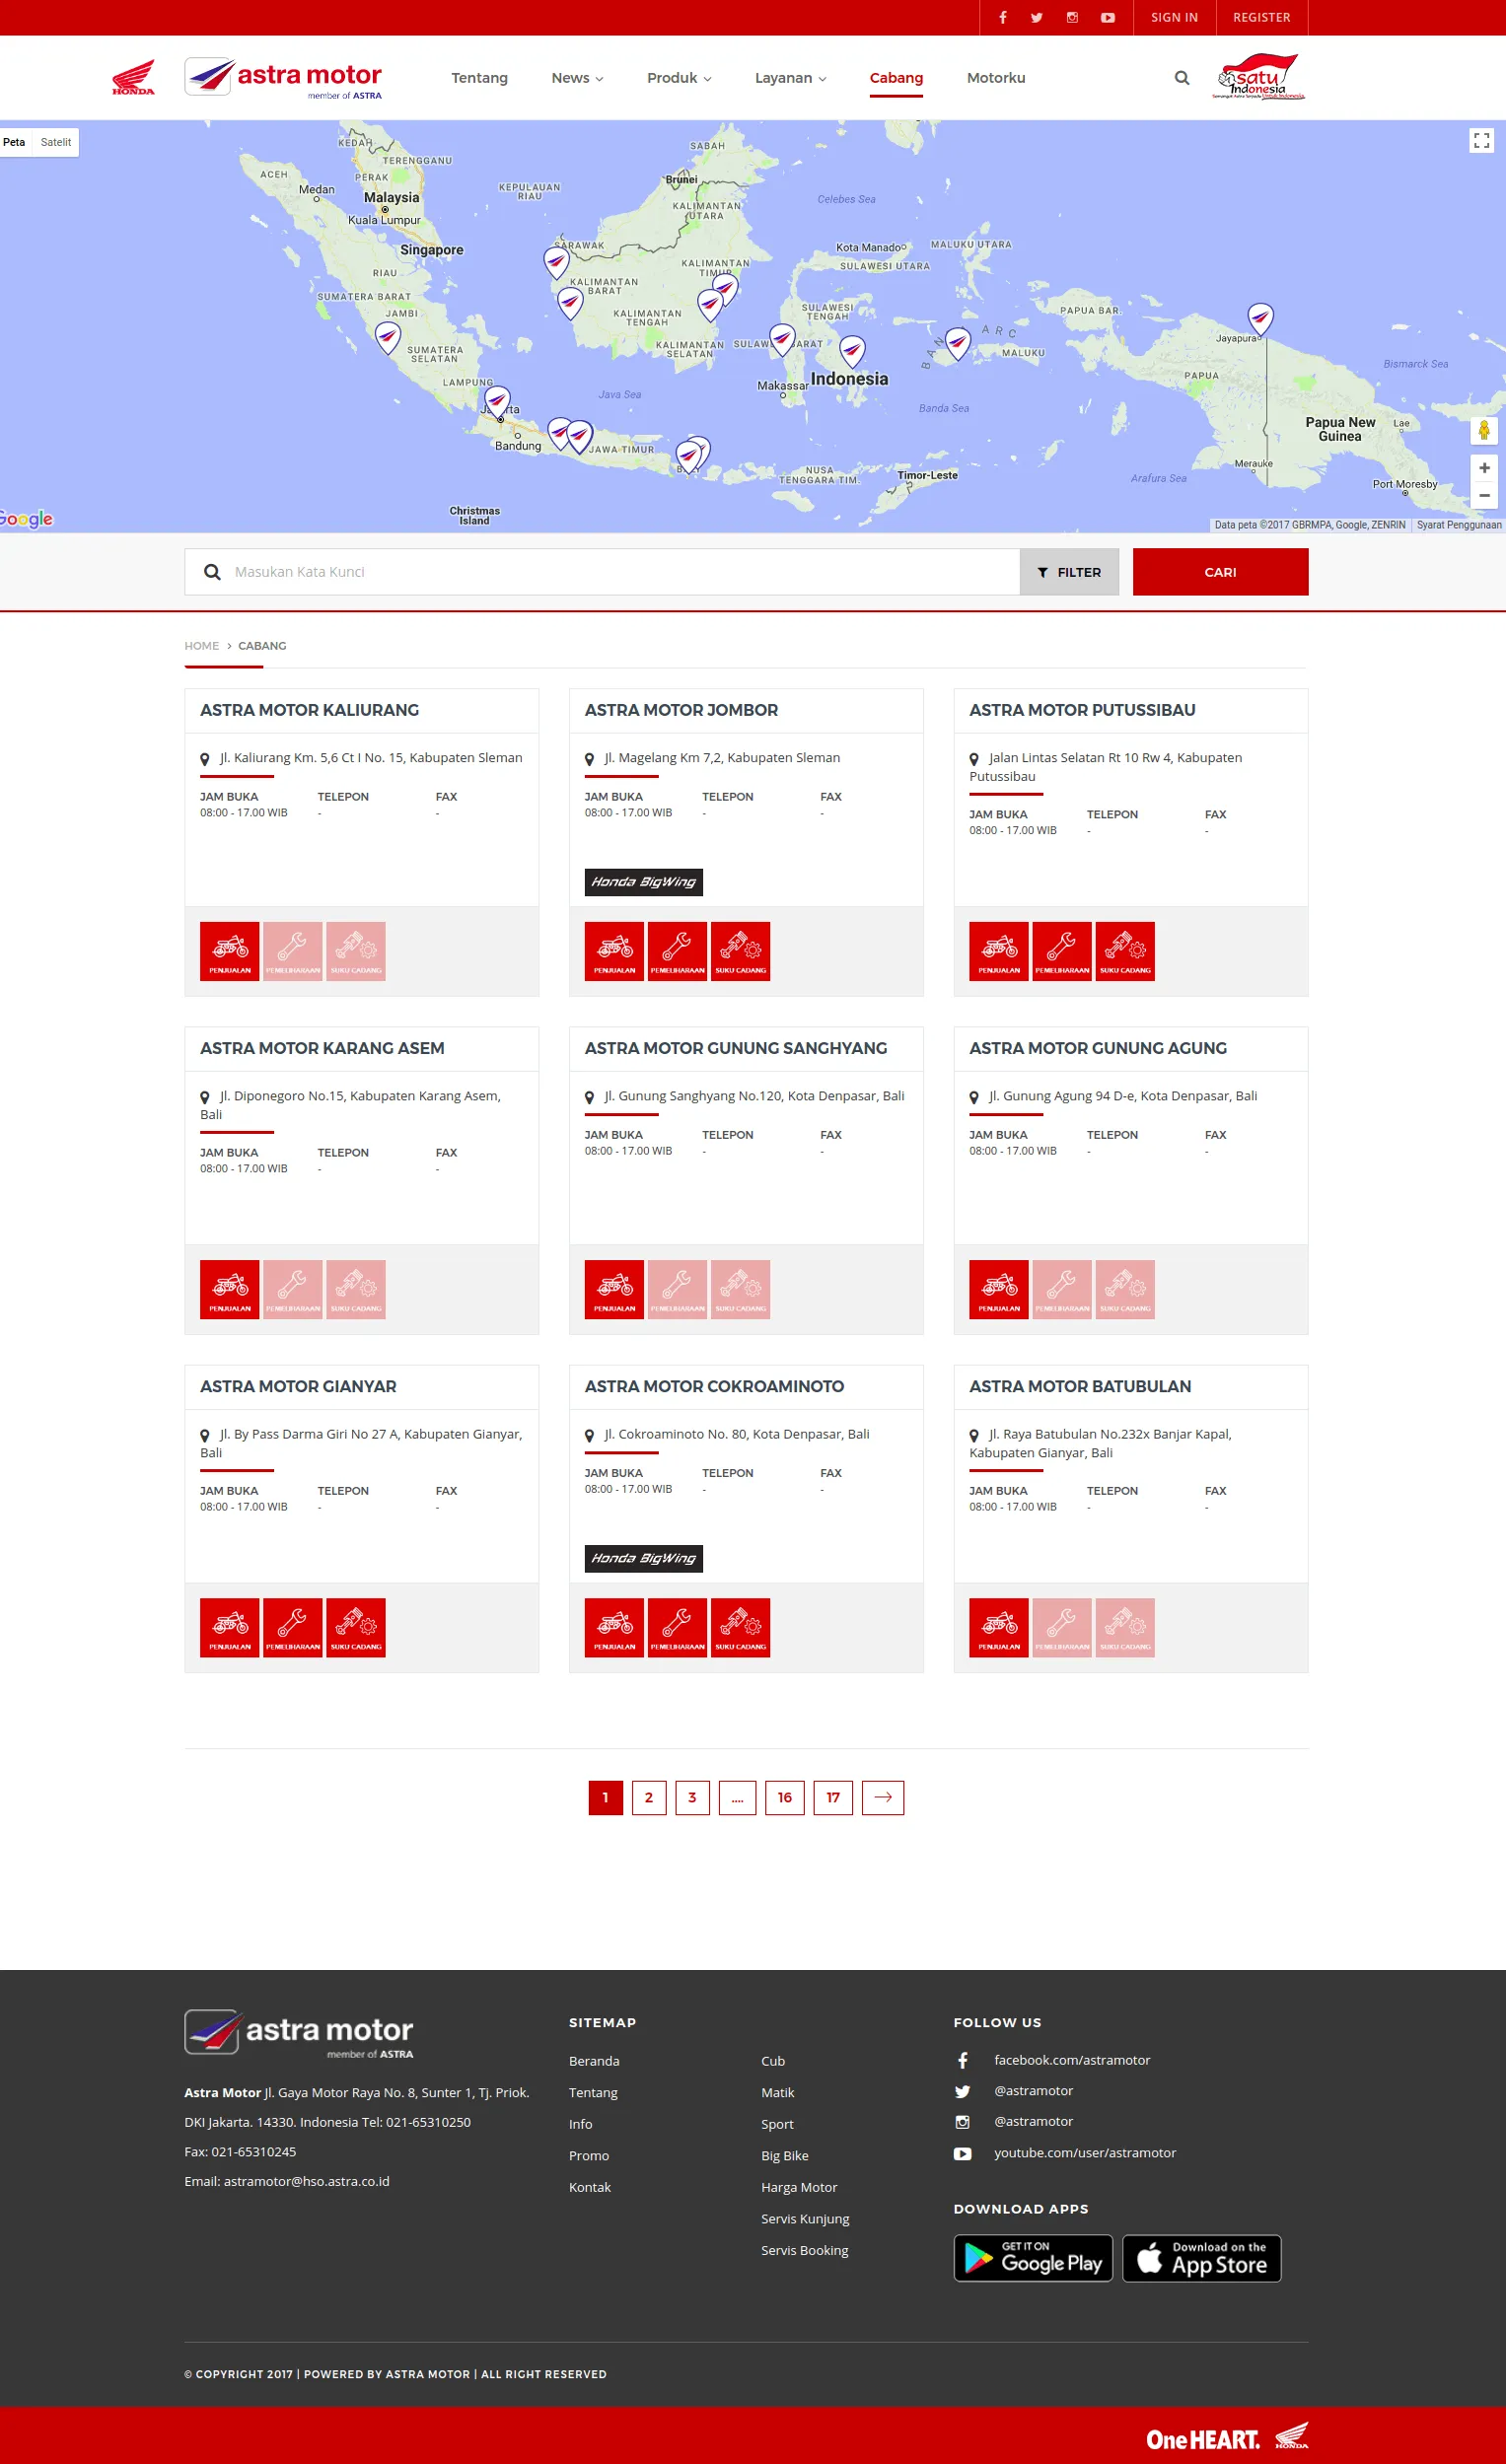
Task: Switch map to Satelit view
Action: [56, 142]
